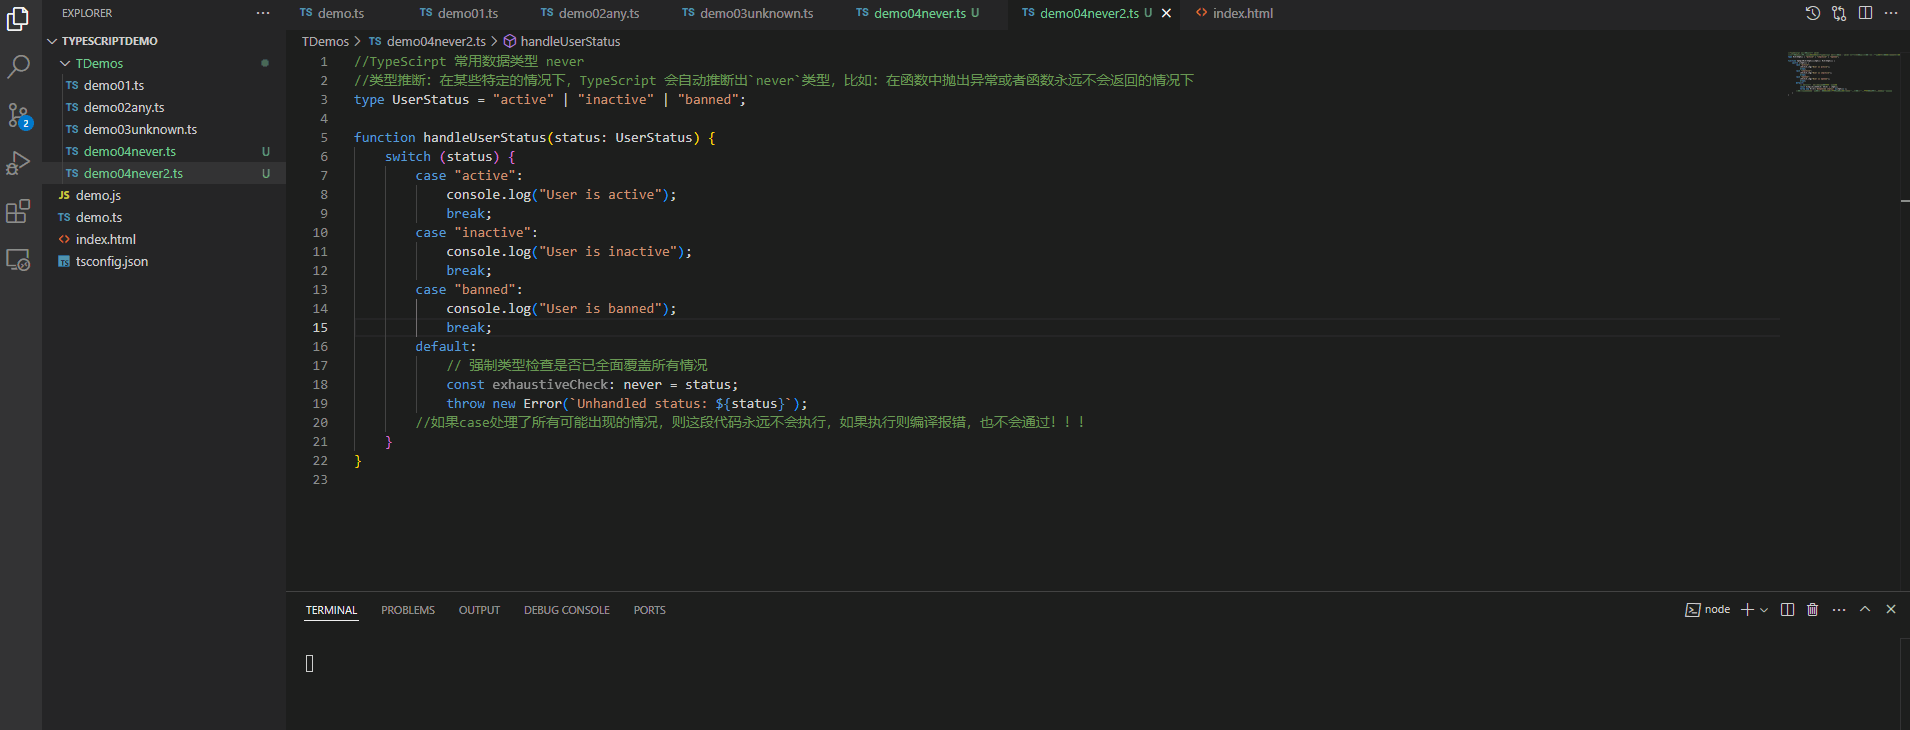Split the terminal panel
The height and width of the screenshot is (730, 1910).
(1787, 610)
